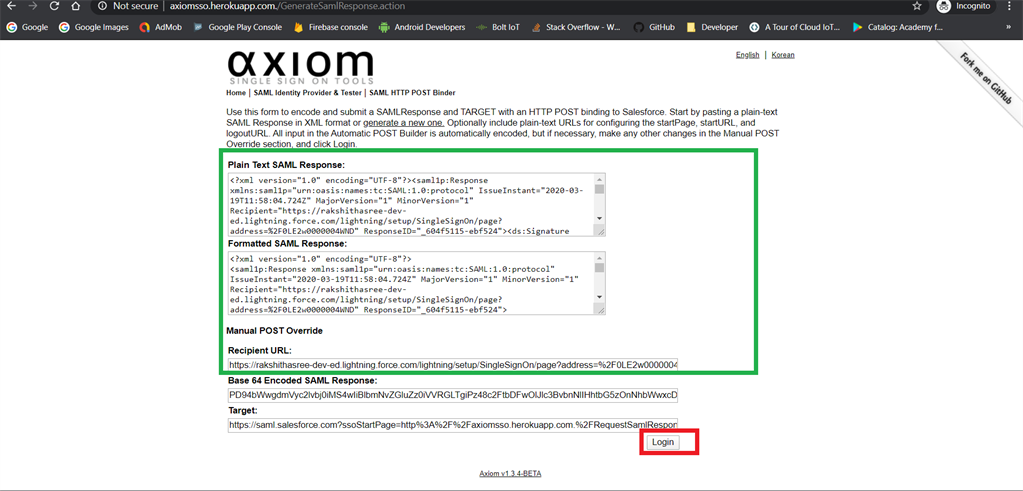Click the browser forward arrow
Screen dimensions: 1023x491
pyautogui.click(x=33, y=6)
